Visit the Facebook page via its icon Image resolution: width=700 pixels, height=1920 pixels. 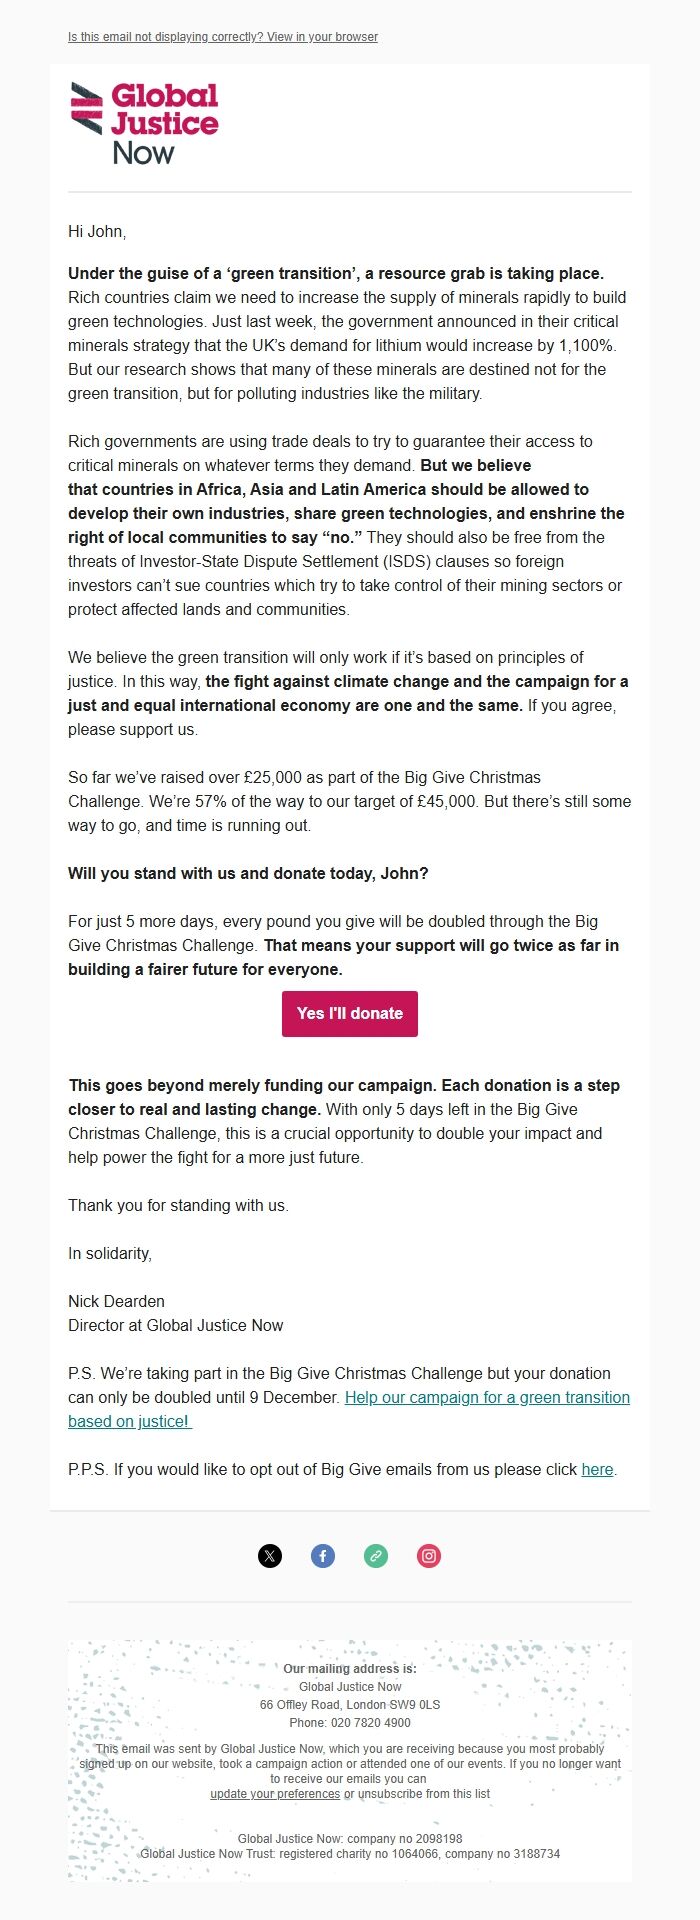(322, 1556)
